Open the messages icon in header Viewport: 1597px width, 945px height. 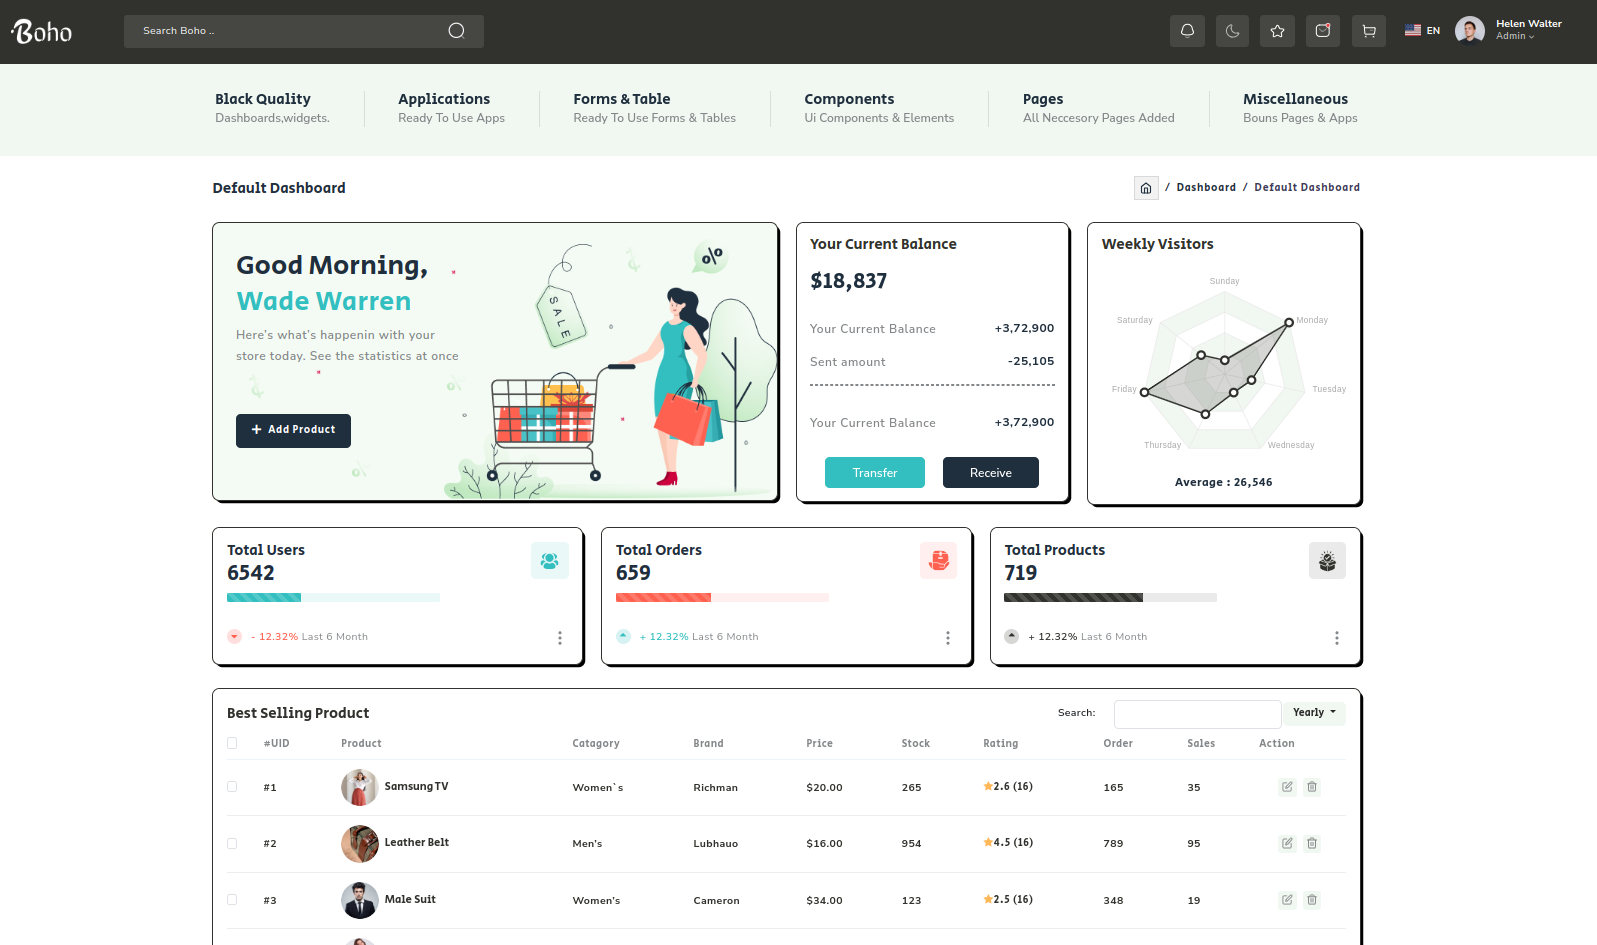[x=1322, y=31]
